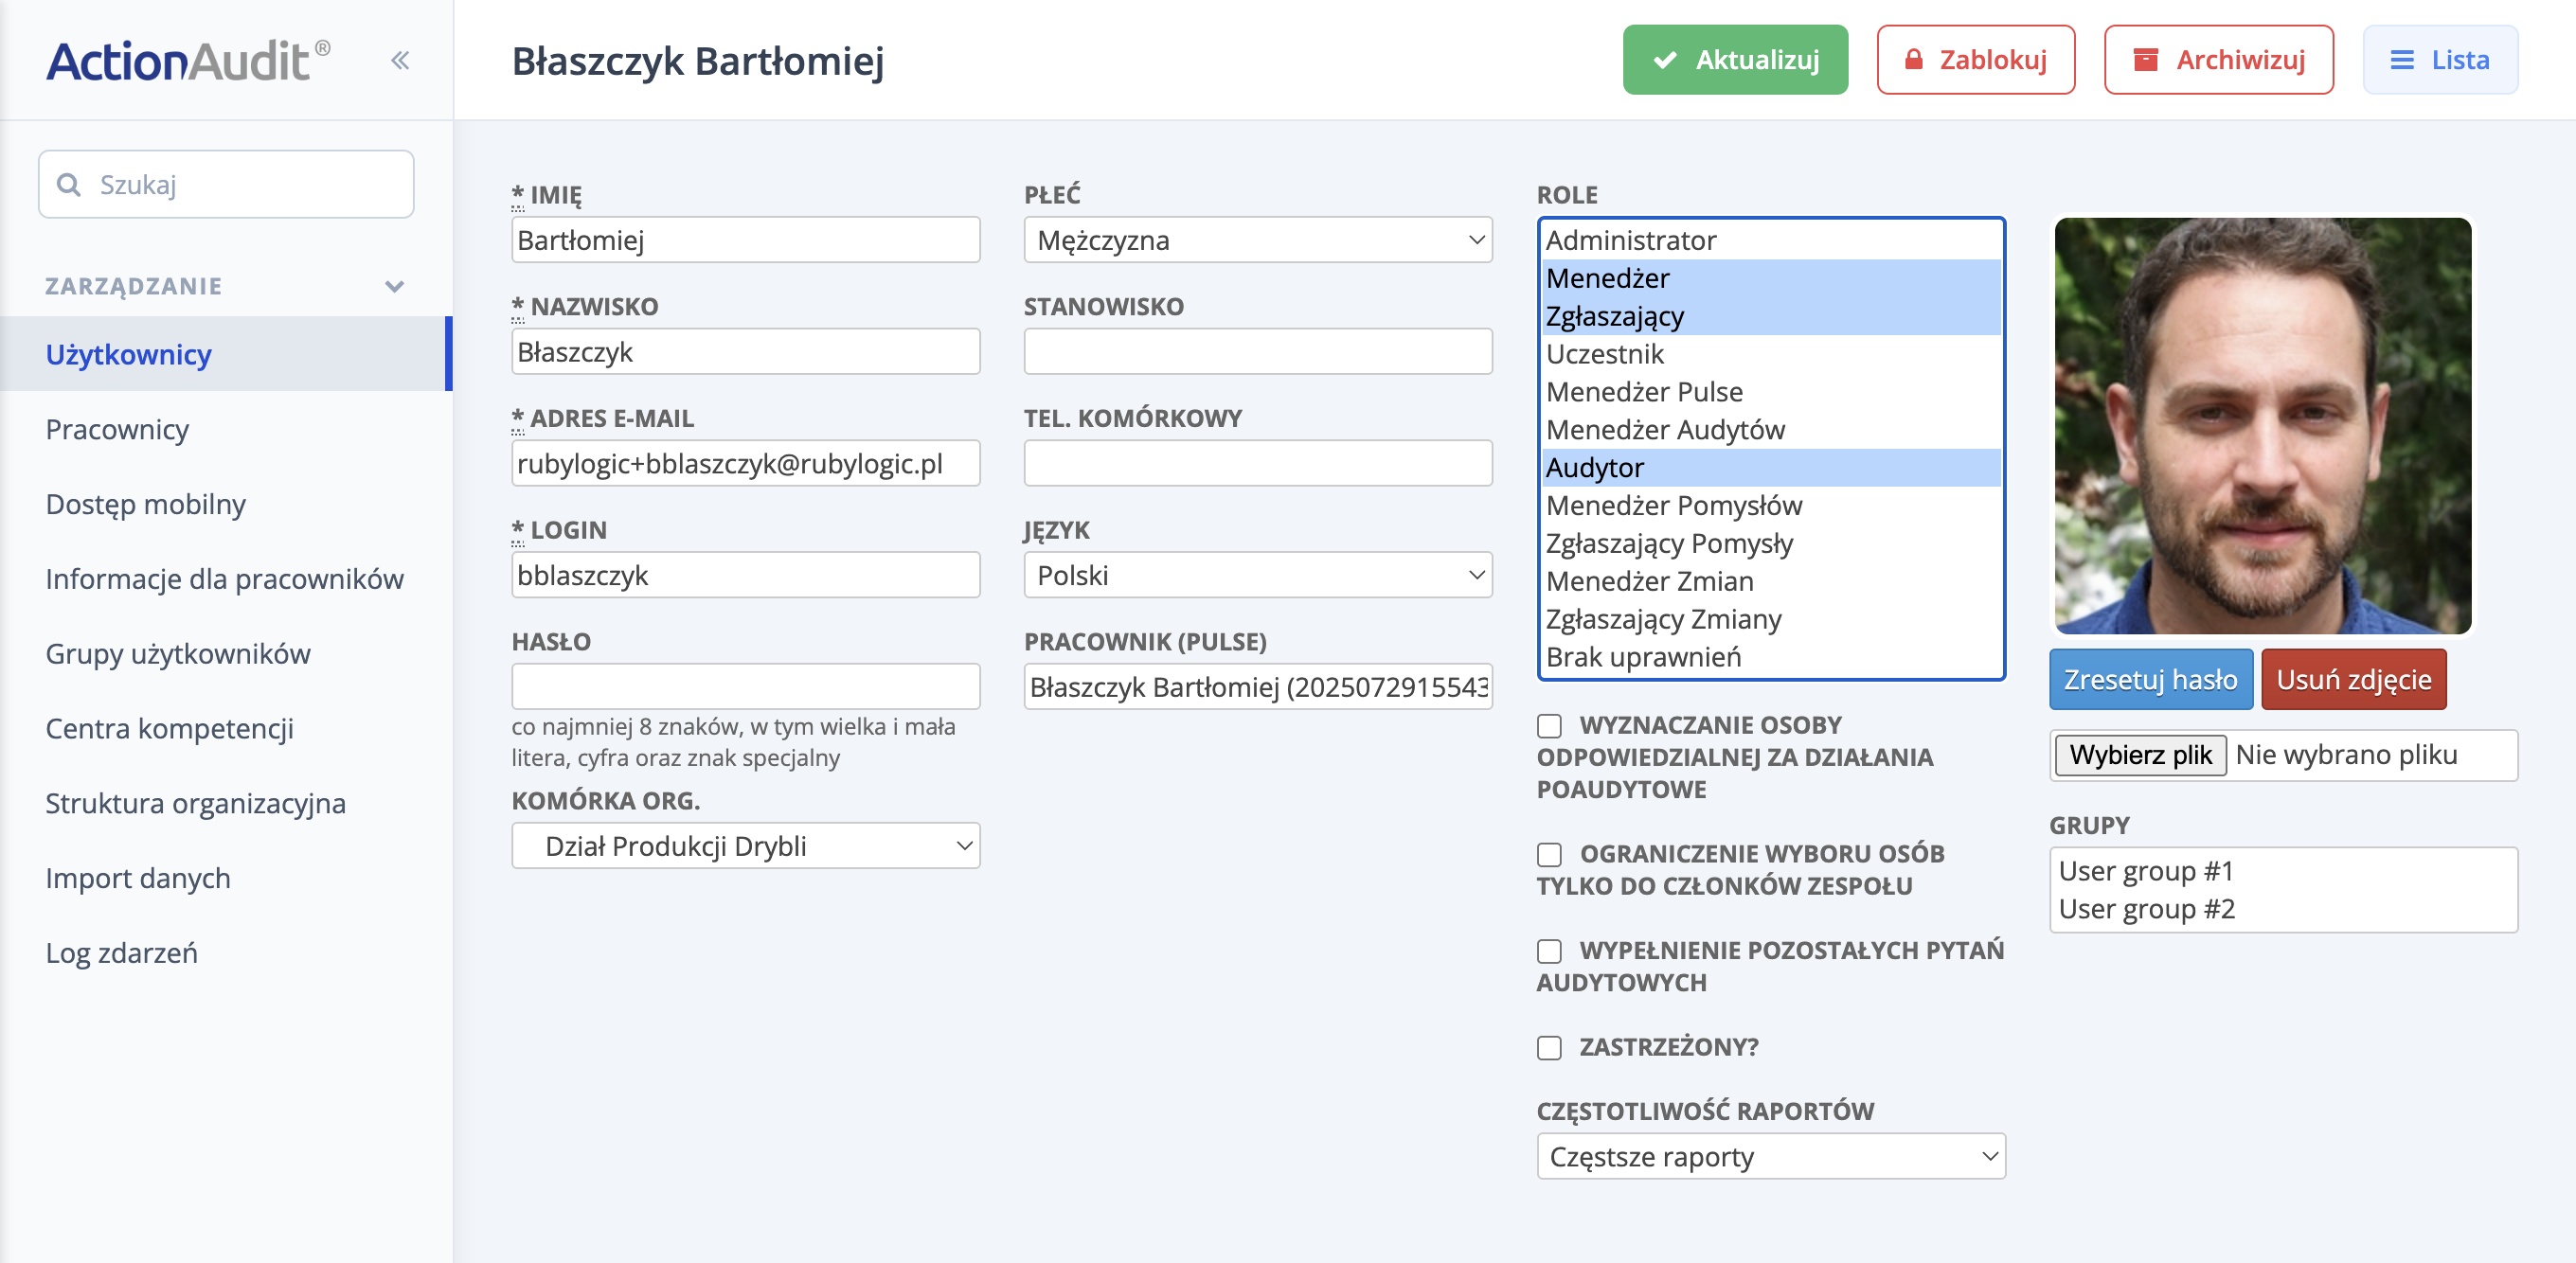
Task: Click the lock icon on Zablokuj
Action: click(1913, 60)
